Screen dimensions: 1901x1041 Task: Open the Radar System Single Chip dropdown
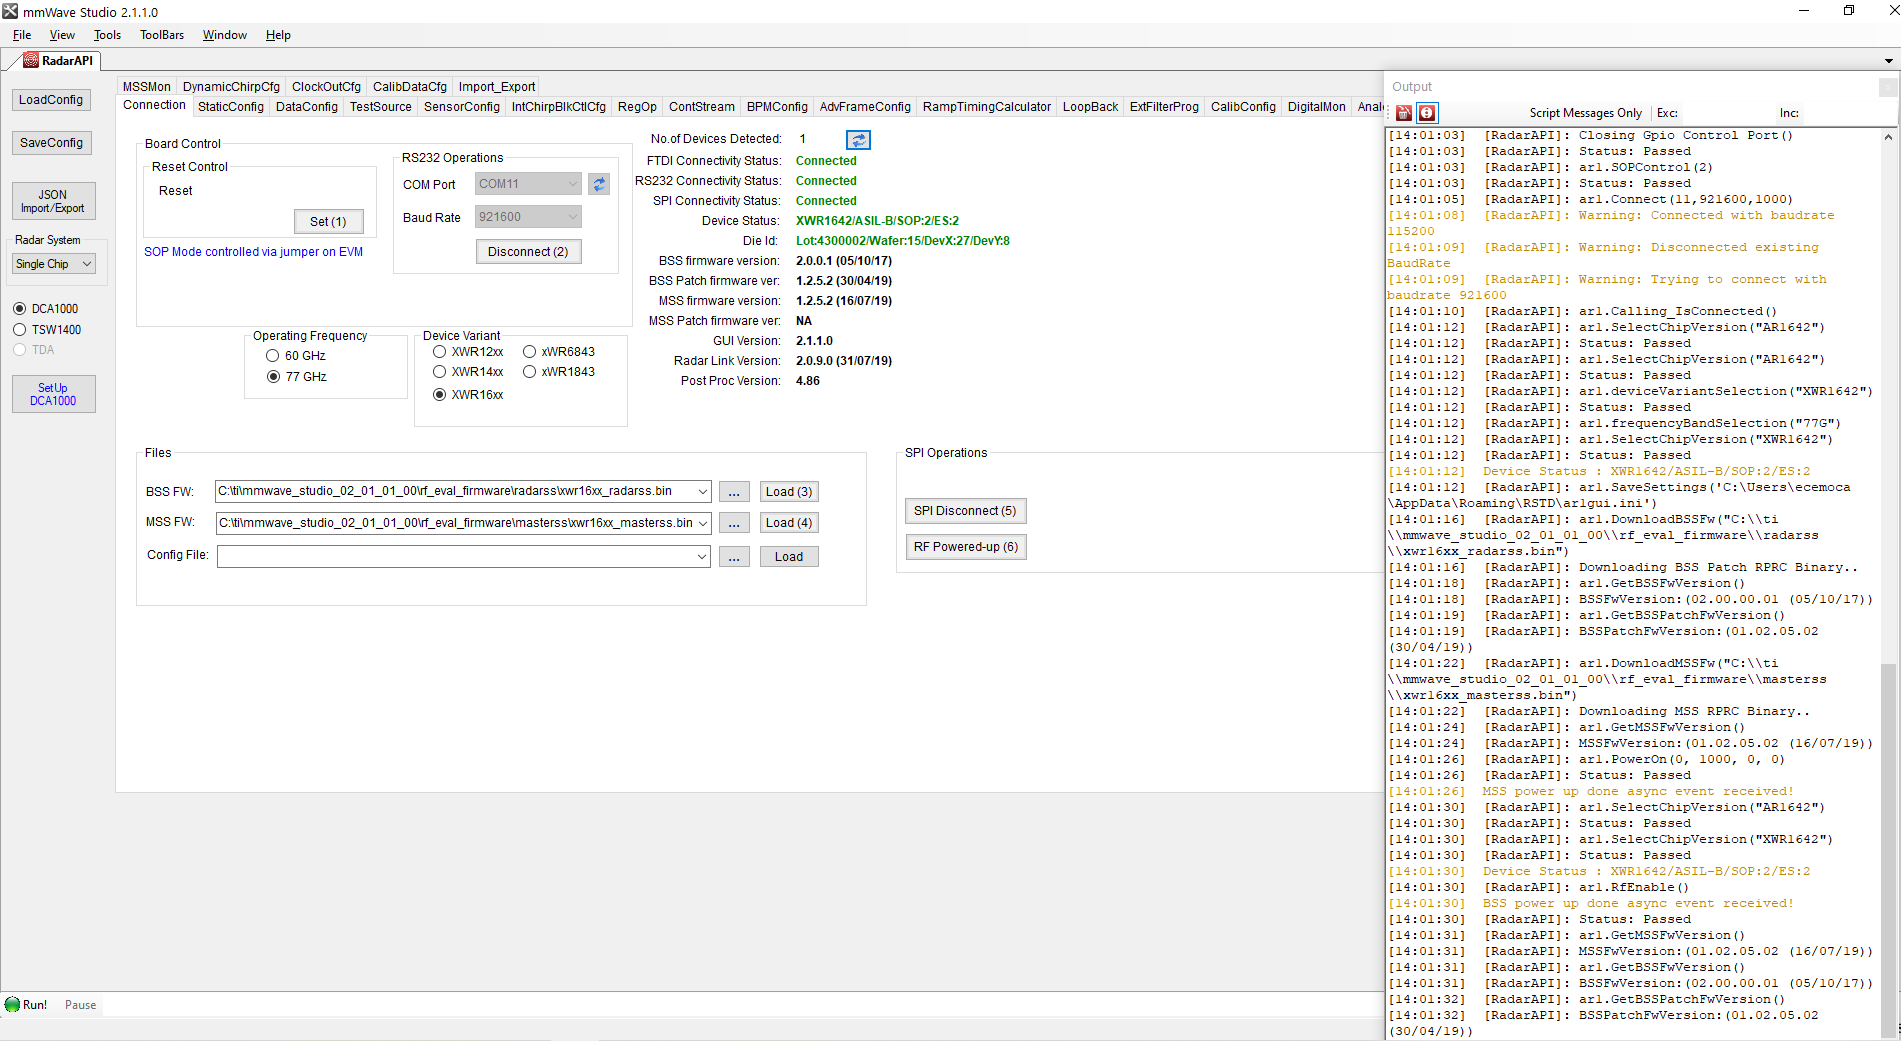pyautogui.click(x=54, y=264)
